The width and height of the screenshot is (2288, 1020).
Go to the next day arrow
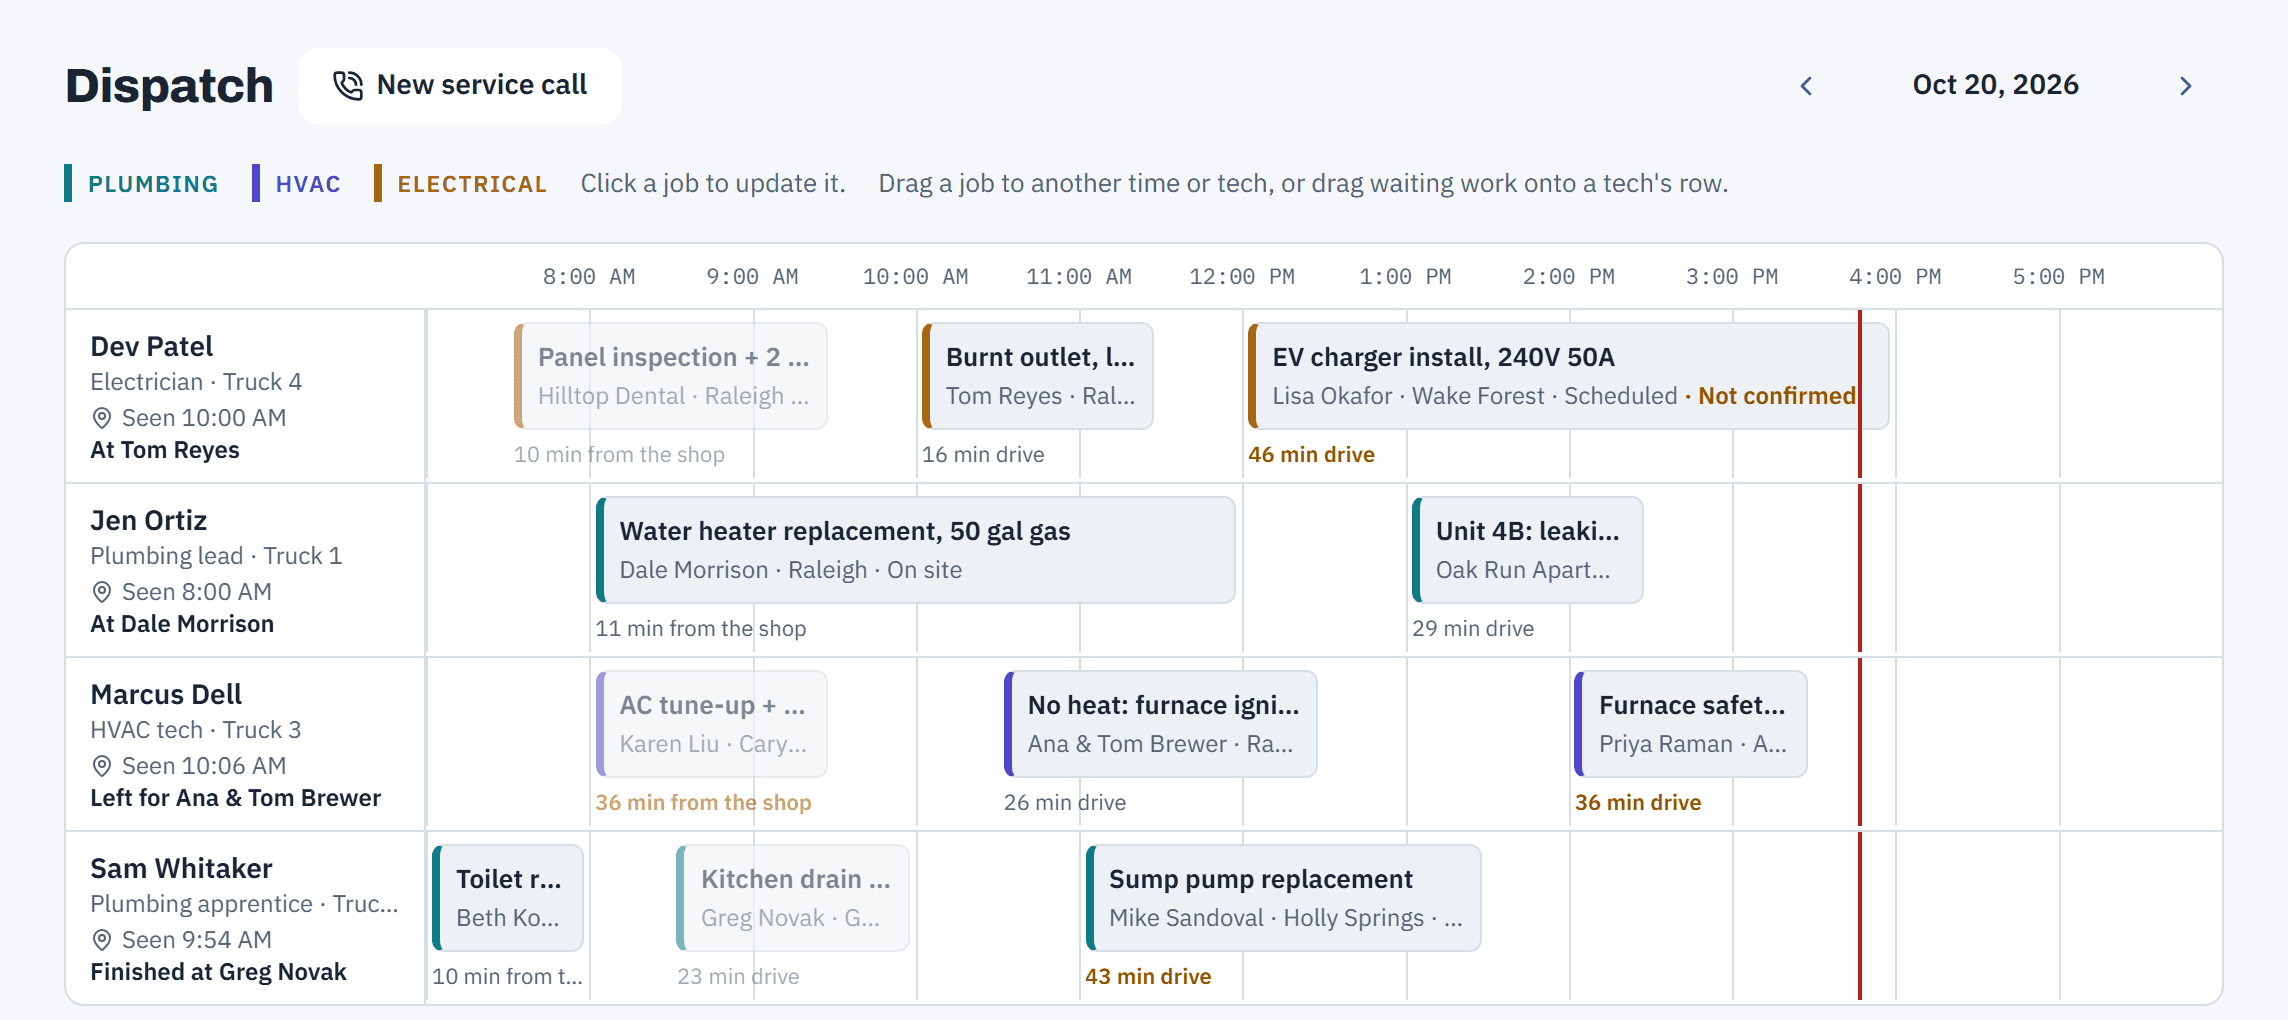coord(2186,86)
